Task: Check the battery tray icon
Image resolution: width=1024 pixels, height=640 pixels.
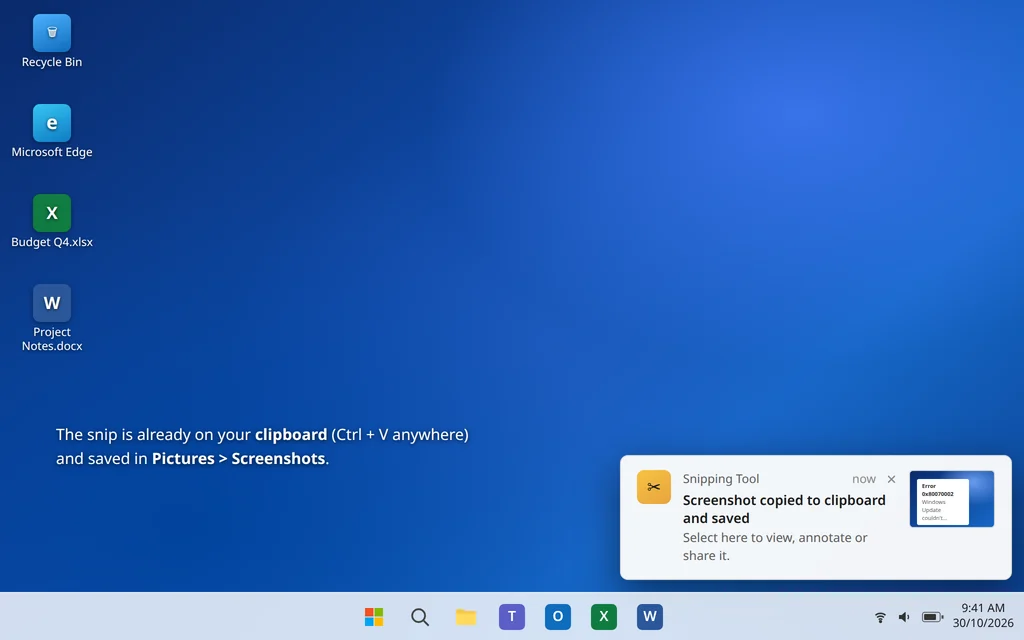Action: [x=933, y=616]
